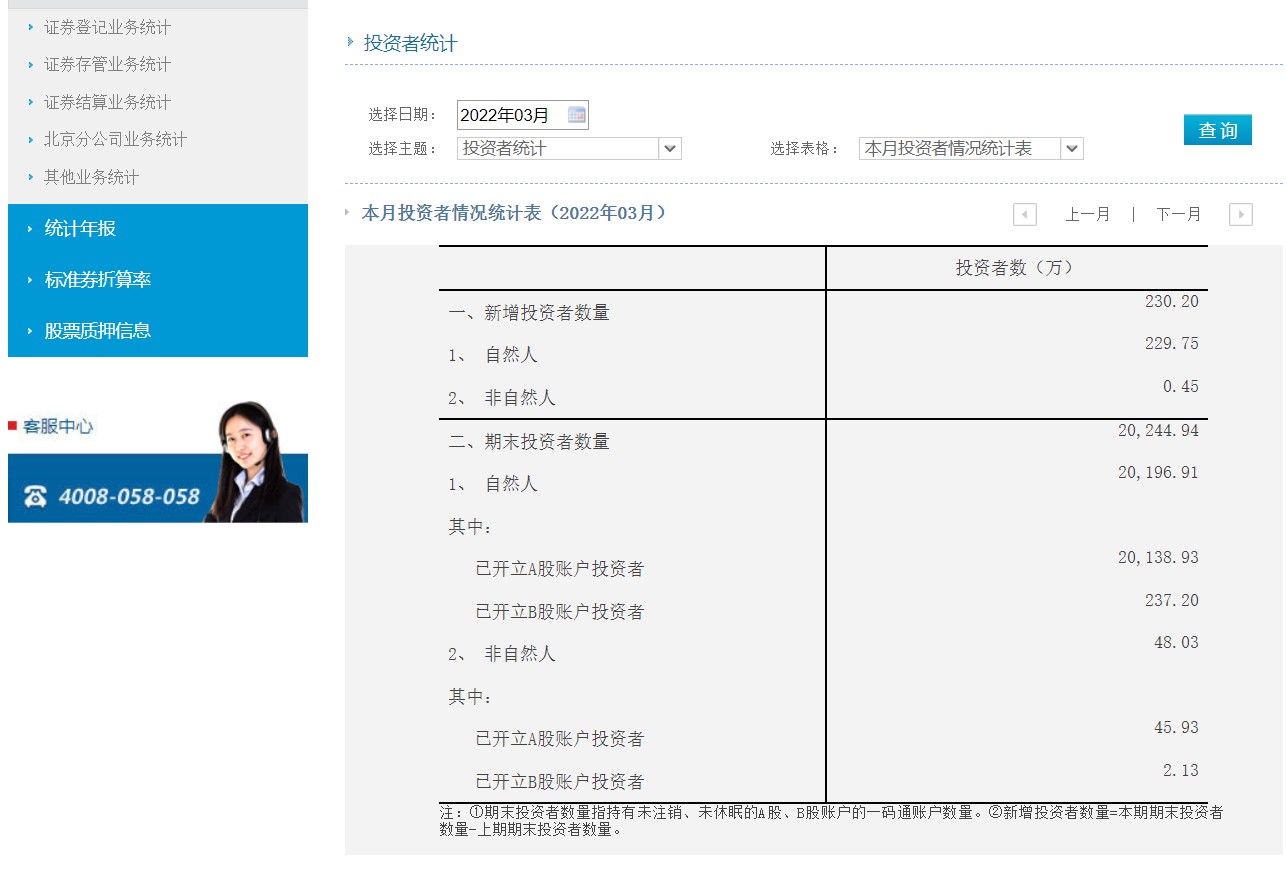Click the left arrow icon beside 上一月
Image resolution: width=1287 pixels, height=870 pixels.
click(1024, 213)
